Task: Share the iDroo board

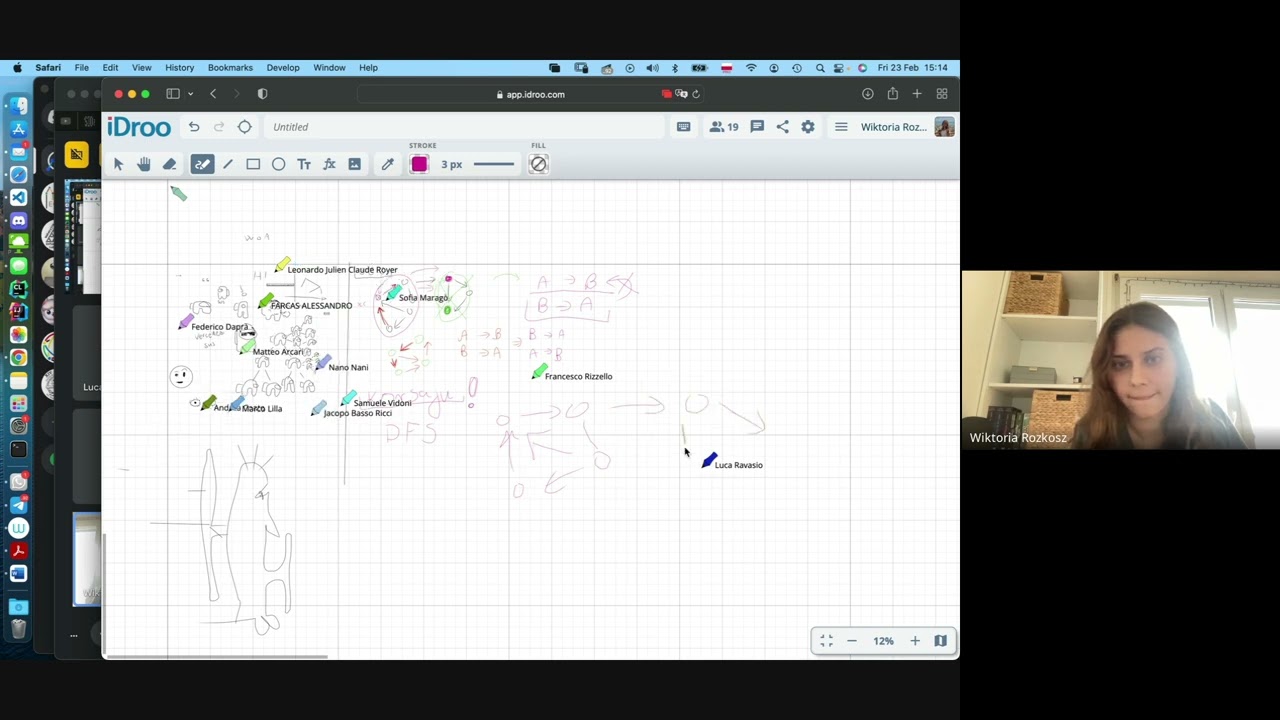Action: pos(782,127)
